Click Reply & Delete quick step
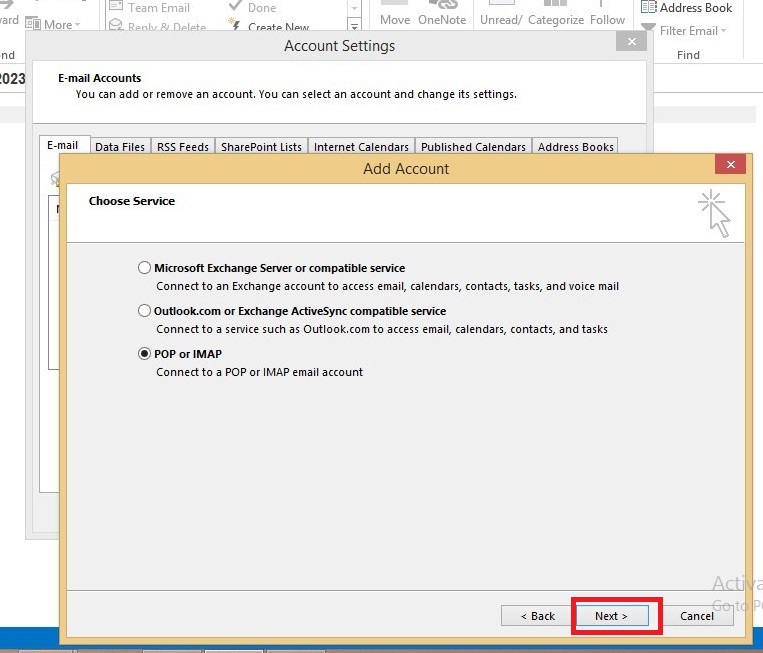 (x=158, y=25)
